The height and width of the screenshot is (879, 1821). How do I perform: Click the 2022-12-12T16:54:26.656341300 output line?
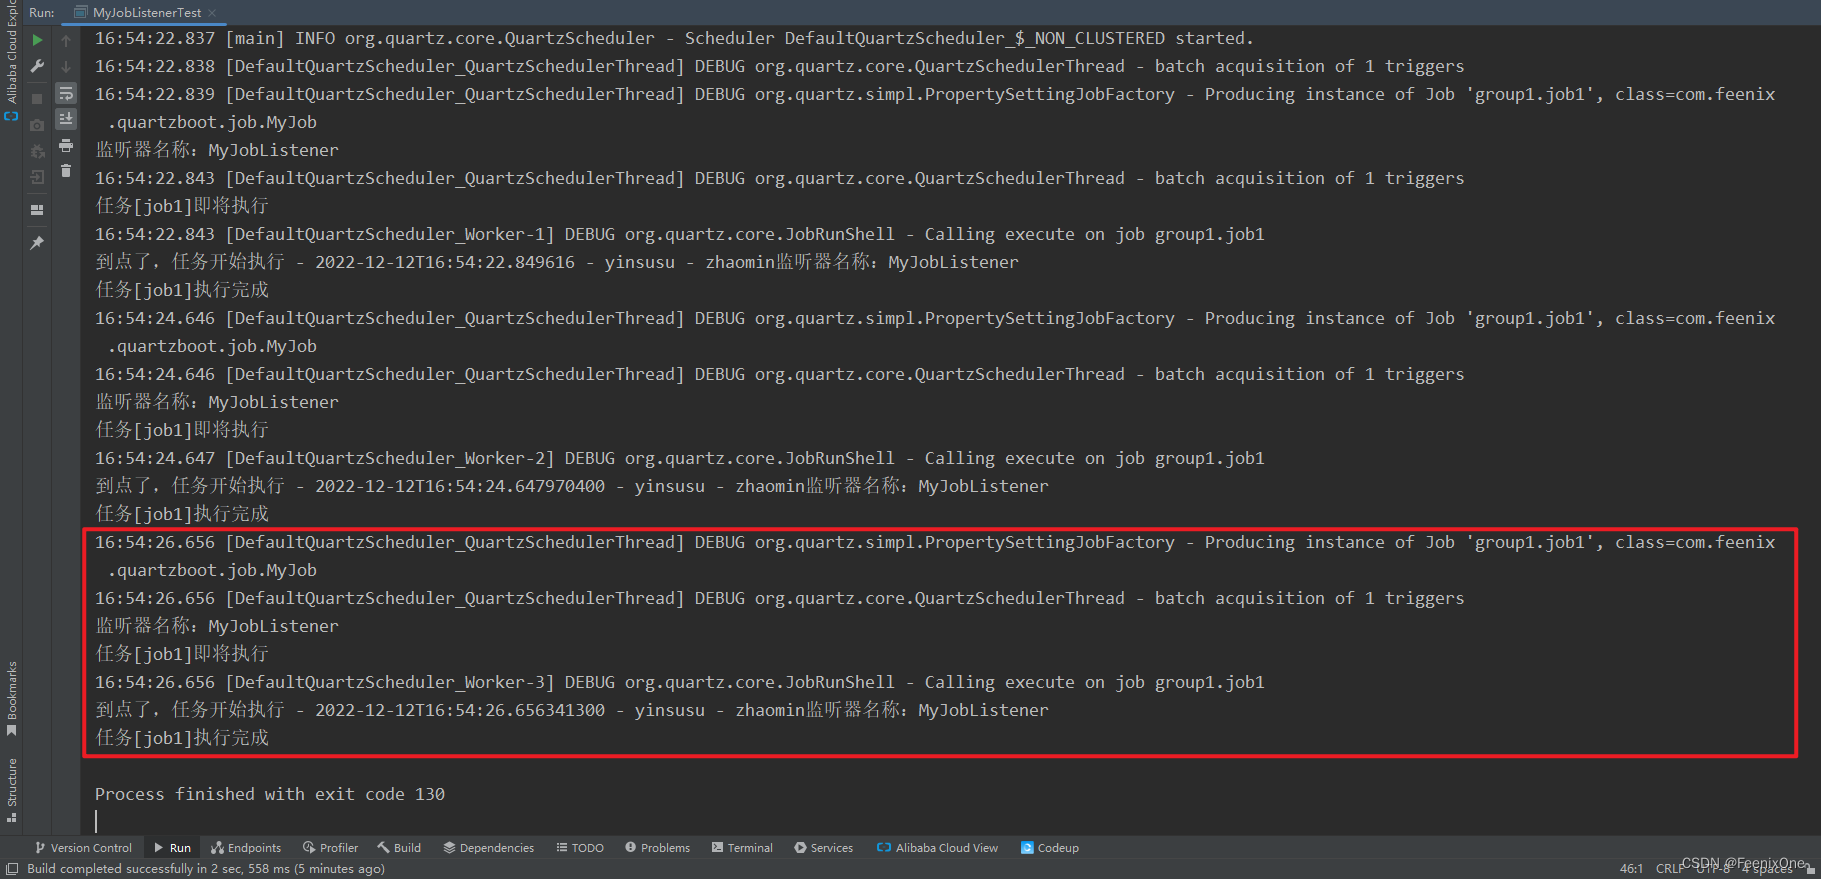(572, 710)
